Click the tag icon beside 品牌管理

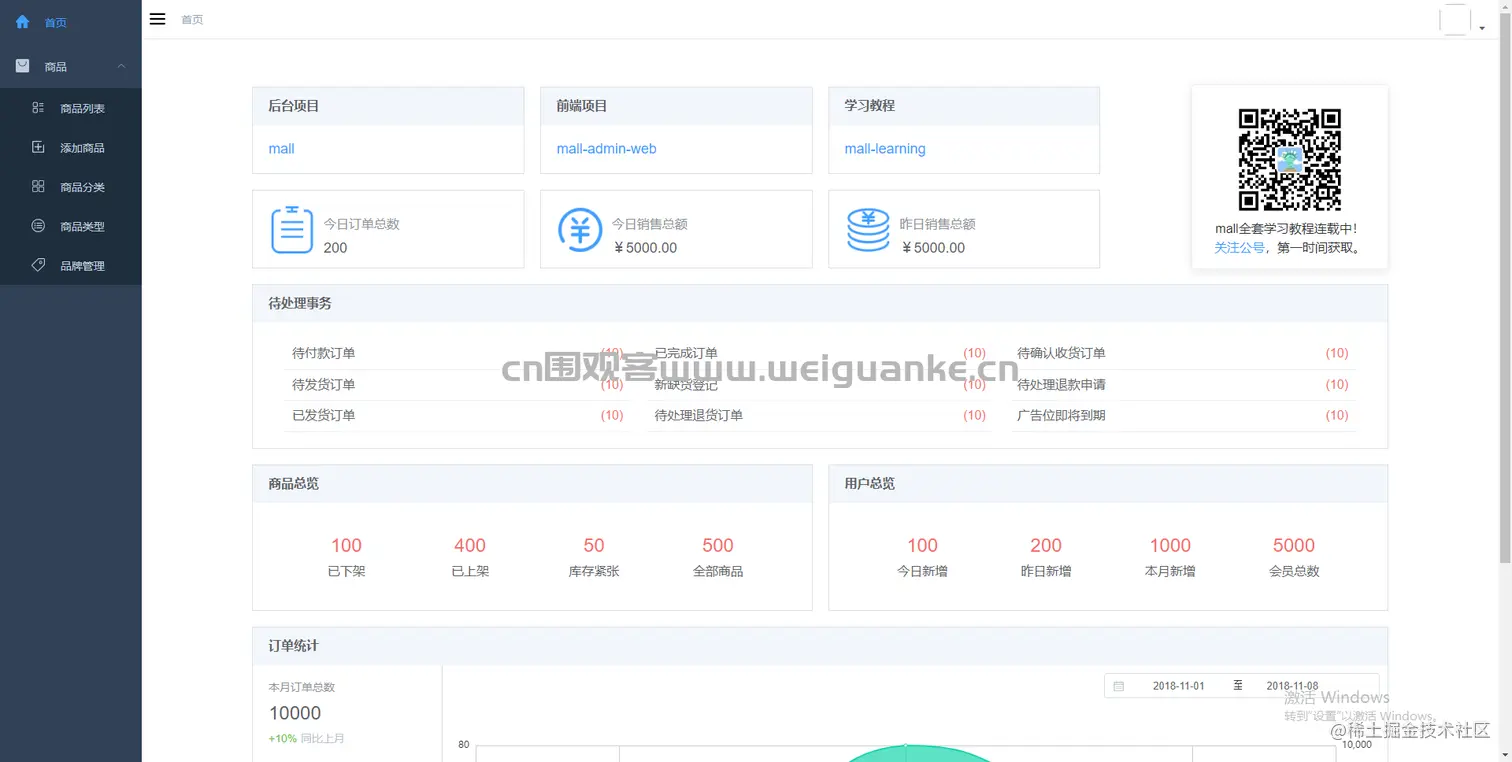(x=38, y=265)
